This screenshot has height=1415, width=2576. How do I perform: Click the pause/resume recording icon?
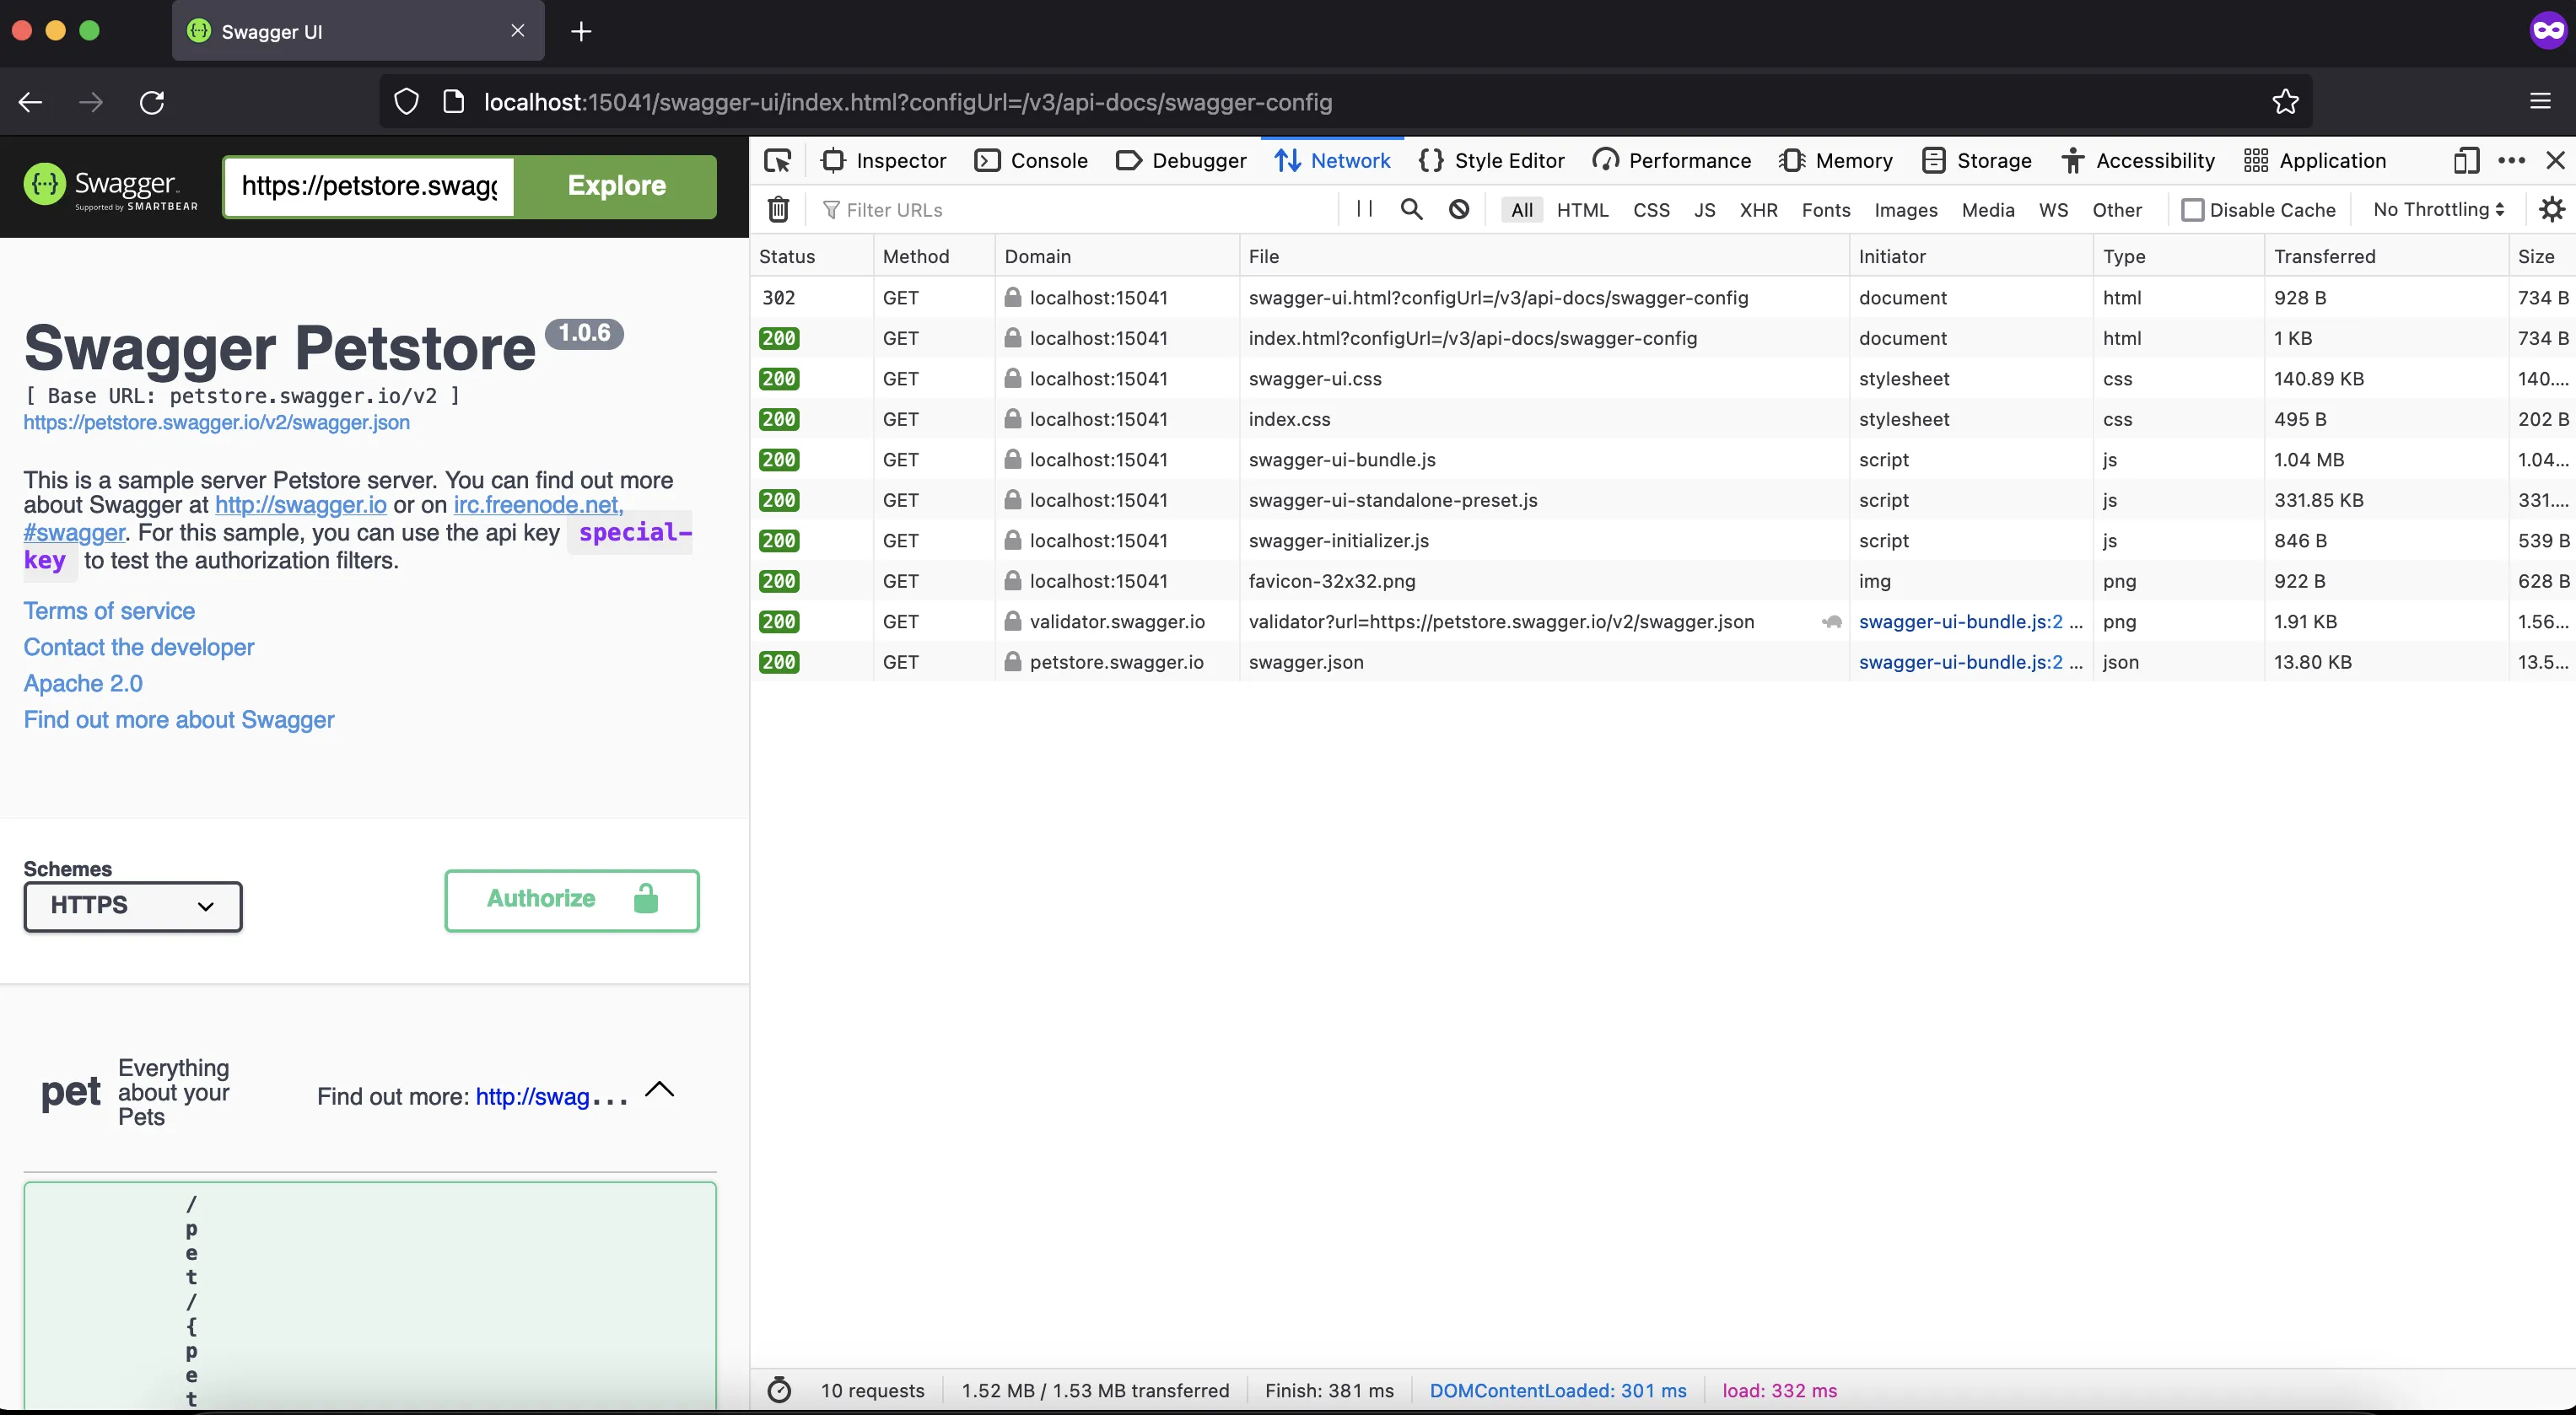coord(1364,209)
